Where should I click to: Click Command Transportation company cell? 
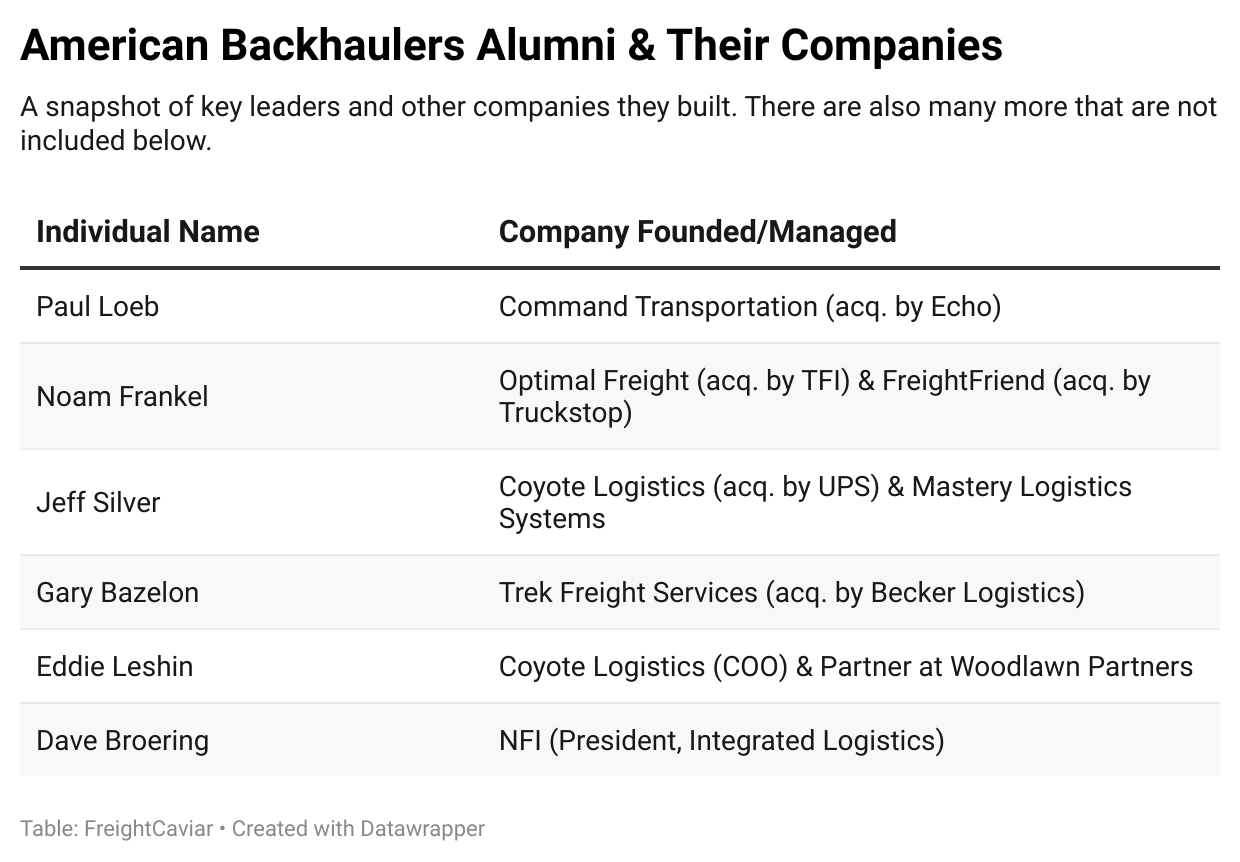pos(749,306)
